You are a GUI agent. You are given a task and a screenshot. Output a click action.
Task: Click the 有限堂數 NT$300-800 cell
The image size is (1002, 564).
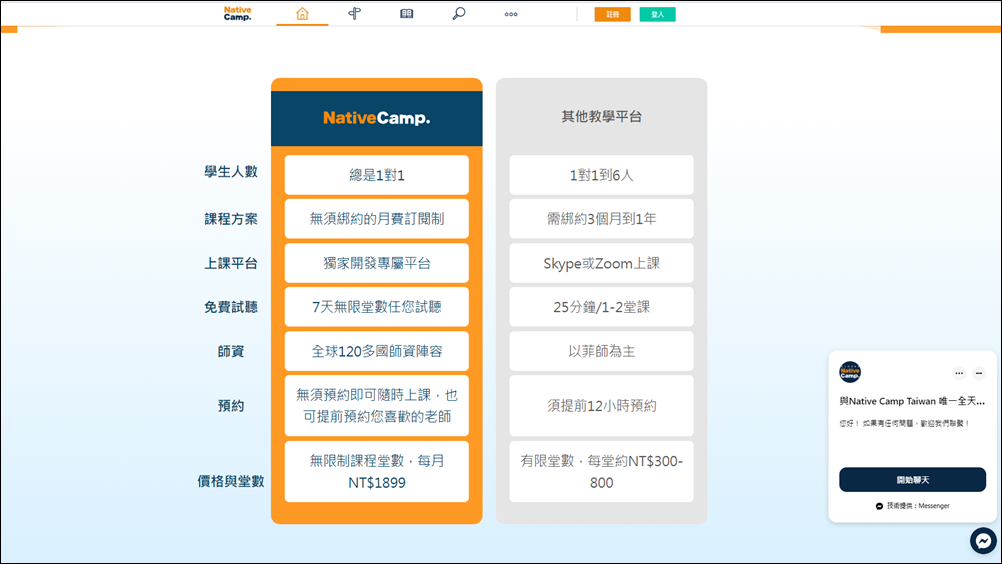601,471
